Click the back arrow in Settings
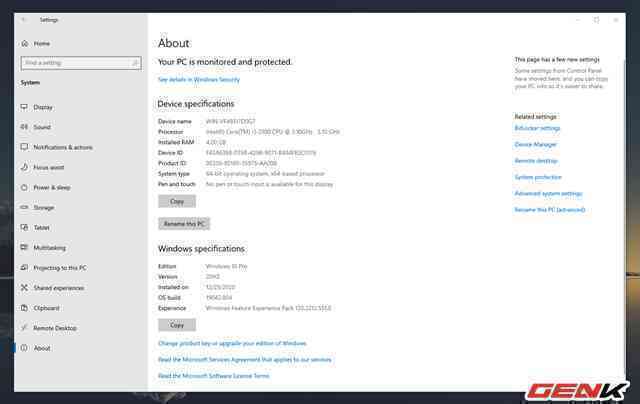The width and height of the screenshot is (640, 404). pyautogui.click(x=24, y=20)
